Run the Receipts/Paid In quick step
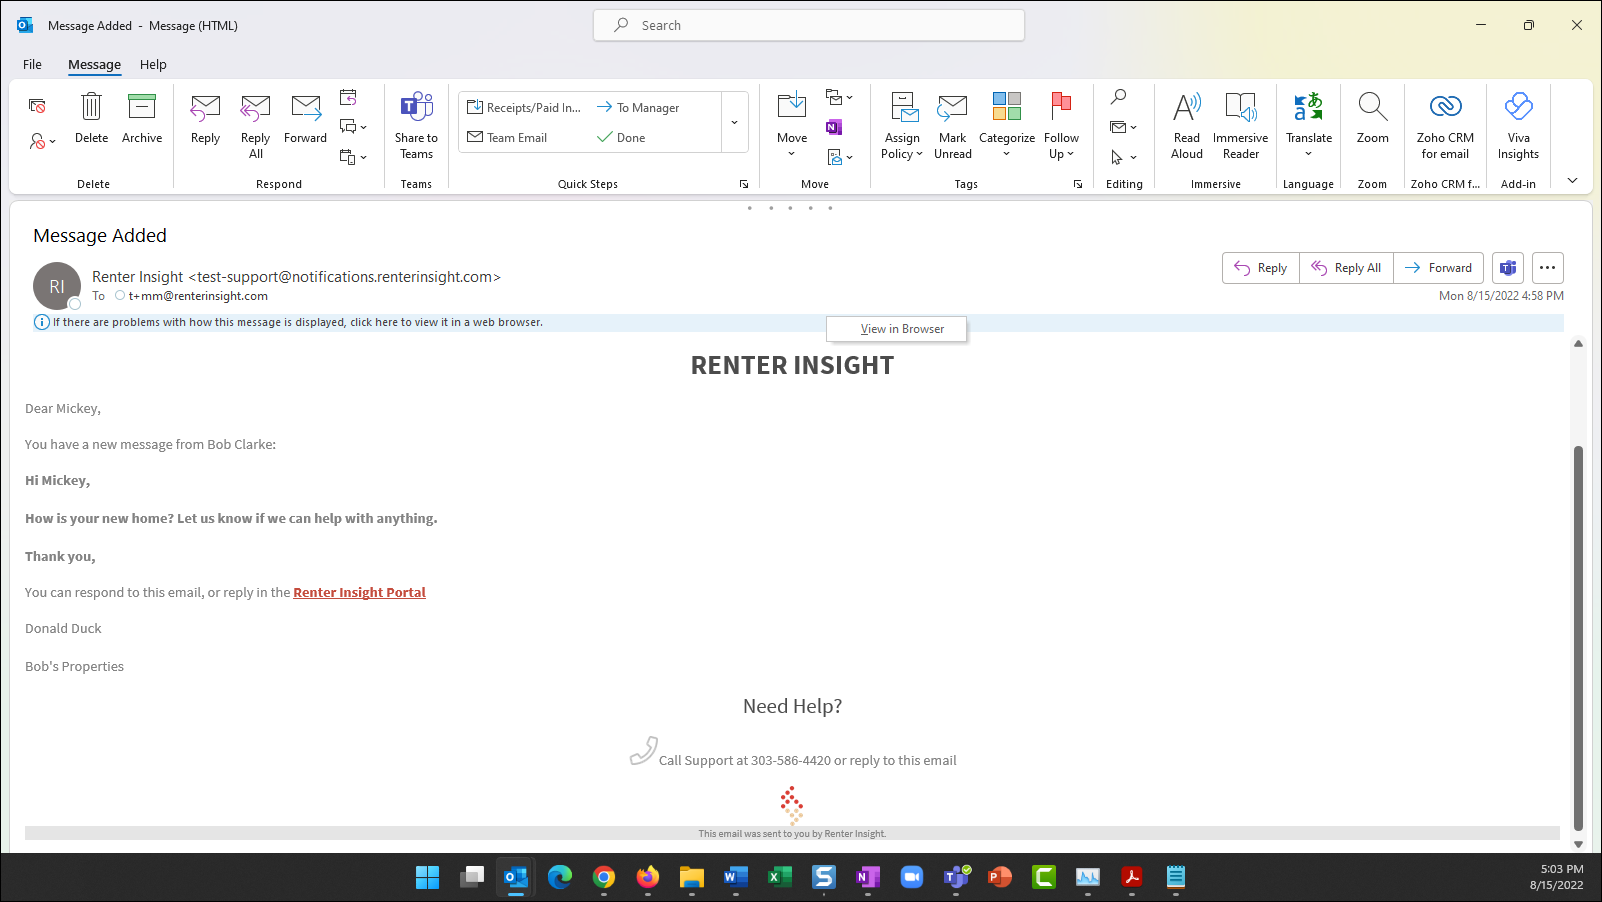This screenshot has width=1602, height=902. pyautogui.click(x=524, y=107)
